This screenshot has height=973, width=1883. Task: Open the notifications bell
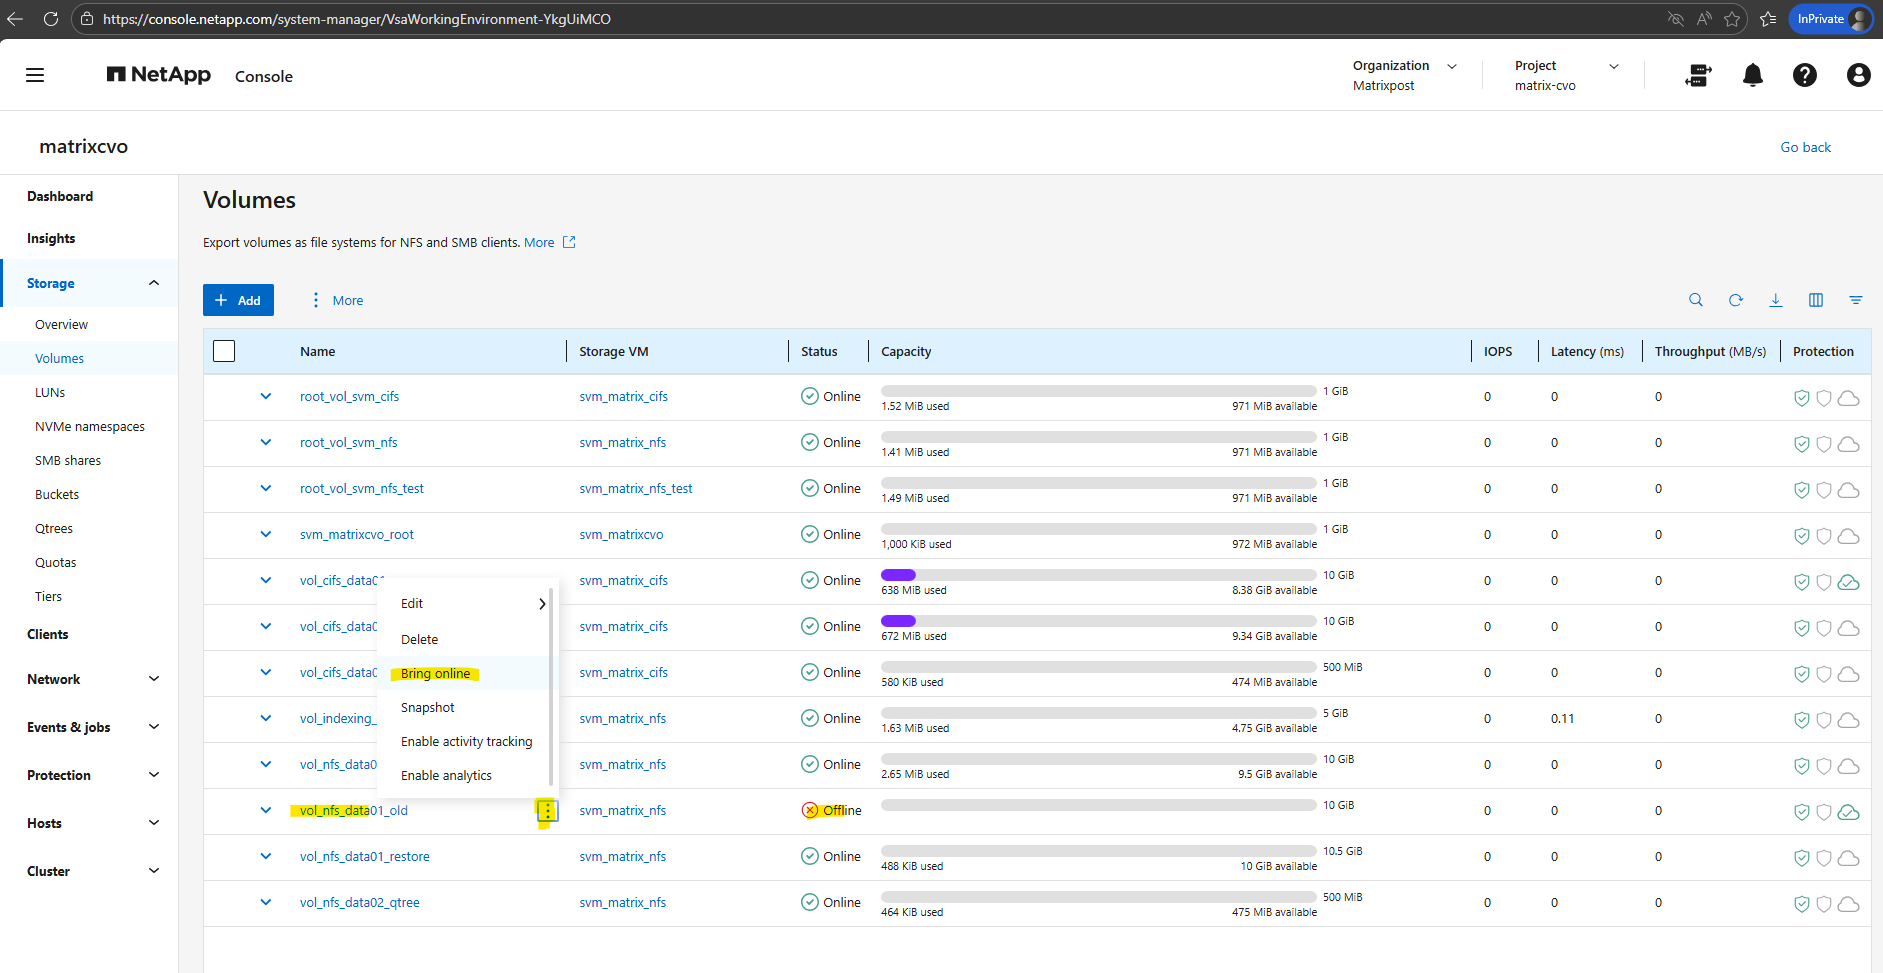pos(1752,75)
